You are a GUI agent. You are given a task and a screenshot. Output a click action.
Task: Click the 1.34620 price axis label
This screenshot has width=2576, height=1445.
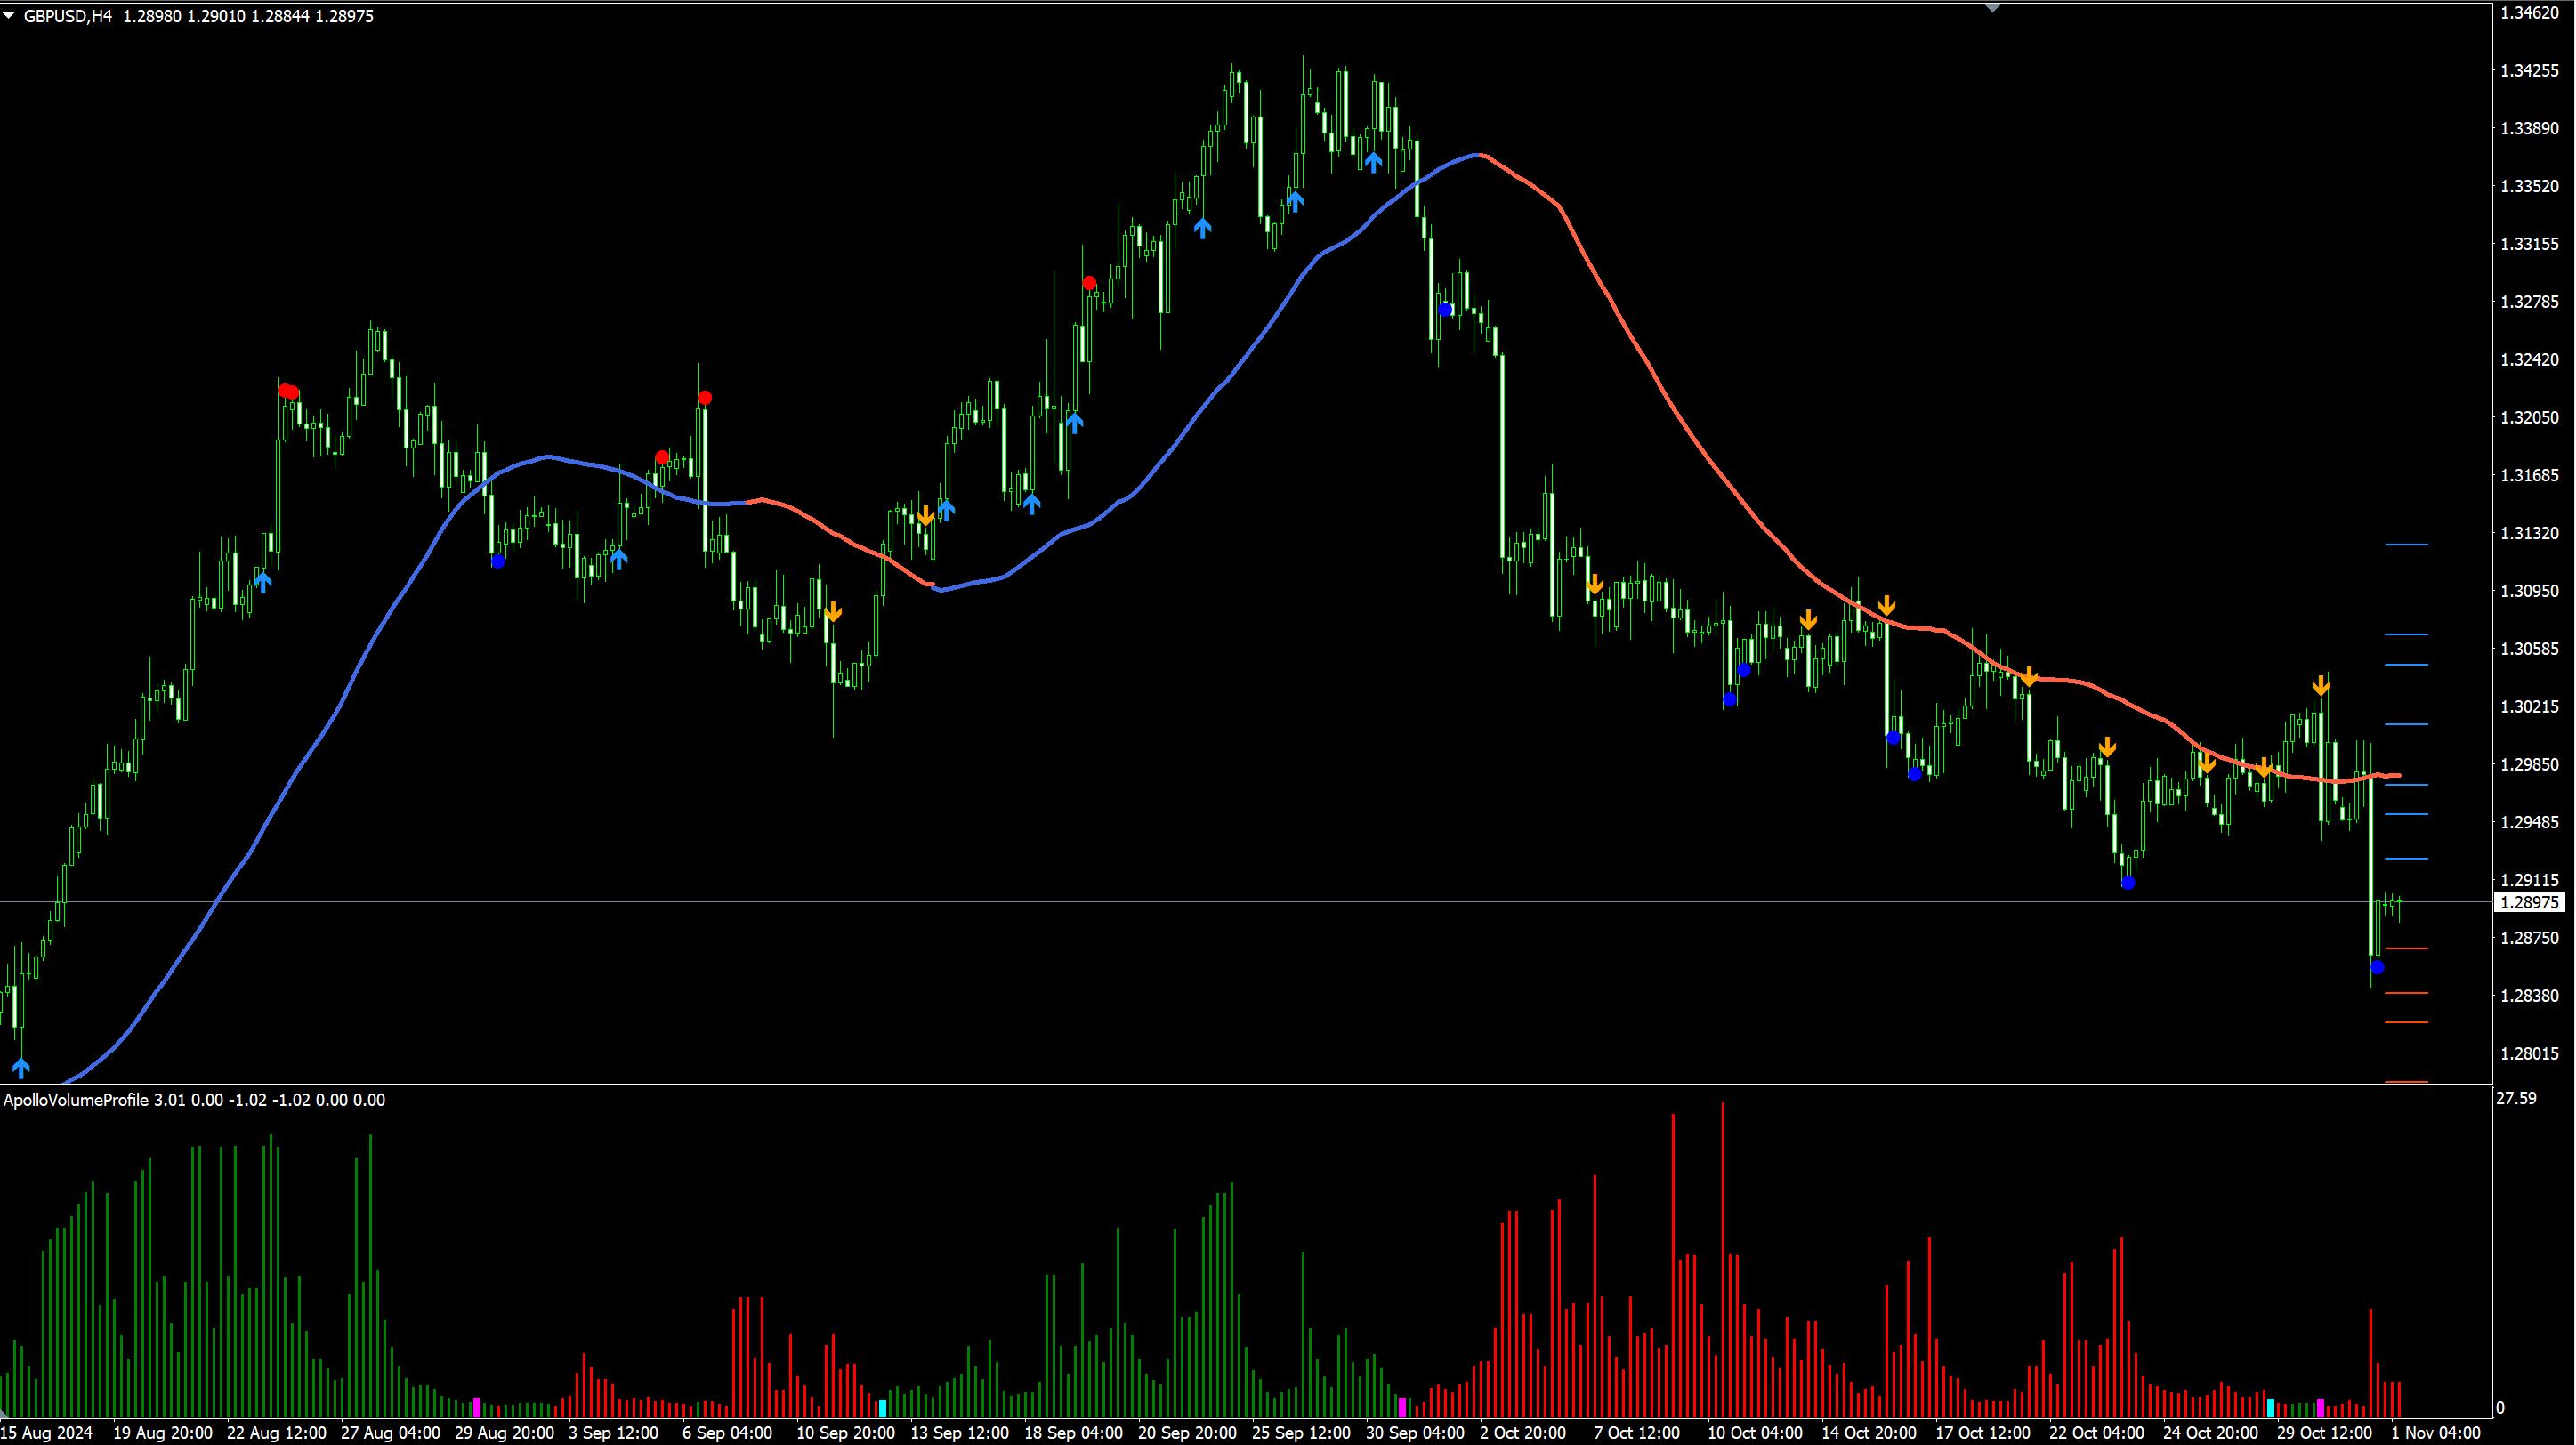[x=2530, y=13]
